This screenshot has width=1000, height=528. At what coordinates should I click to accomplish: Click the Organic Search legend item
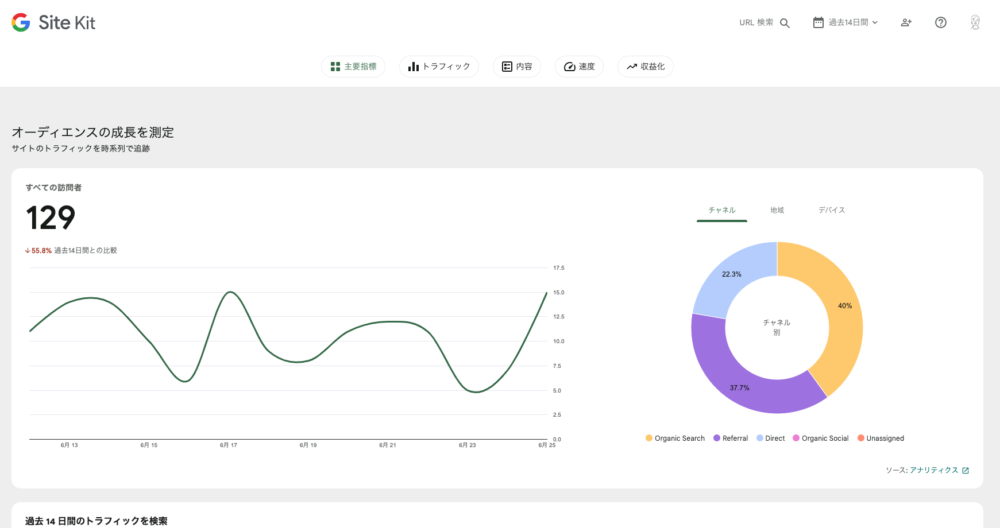click(675, 438)
